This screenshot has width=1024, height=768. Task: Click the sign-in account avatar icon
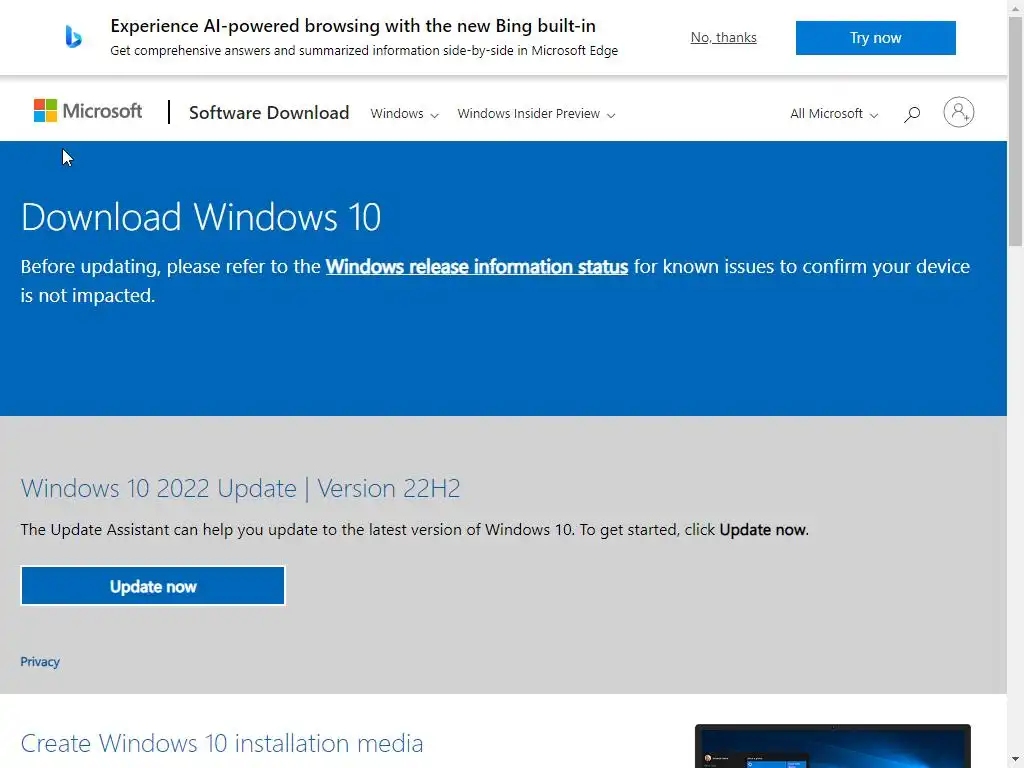coord(958,112)
